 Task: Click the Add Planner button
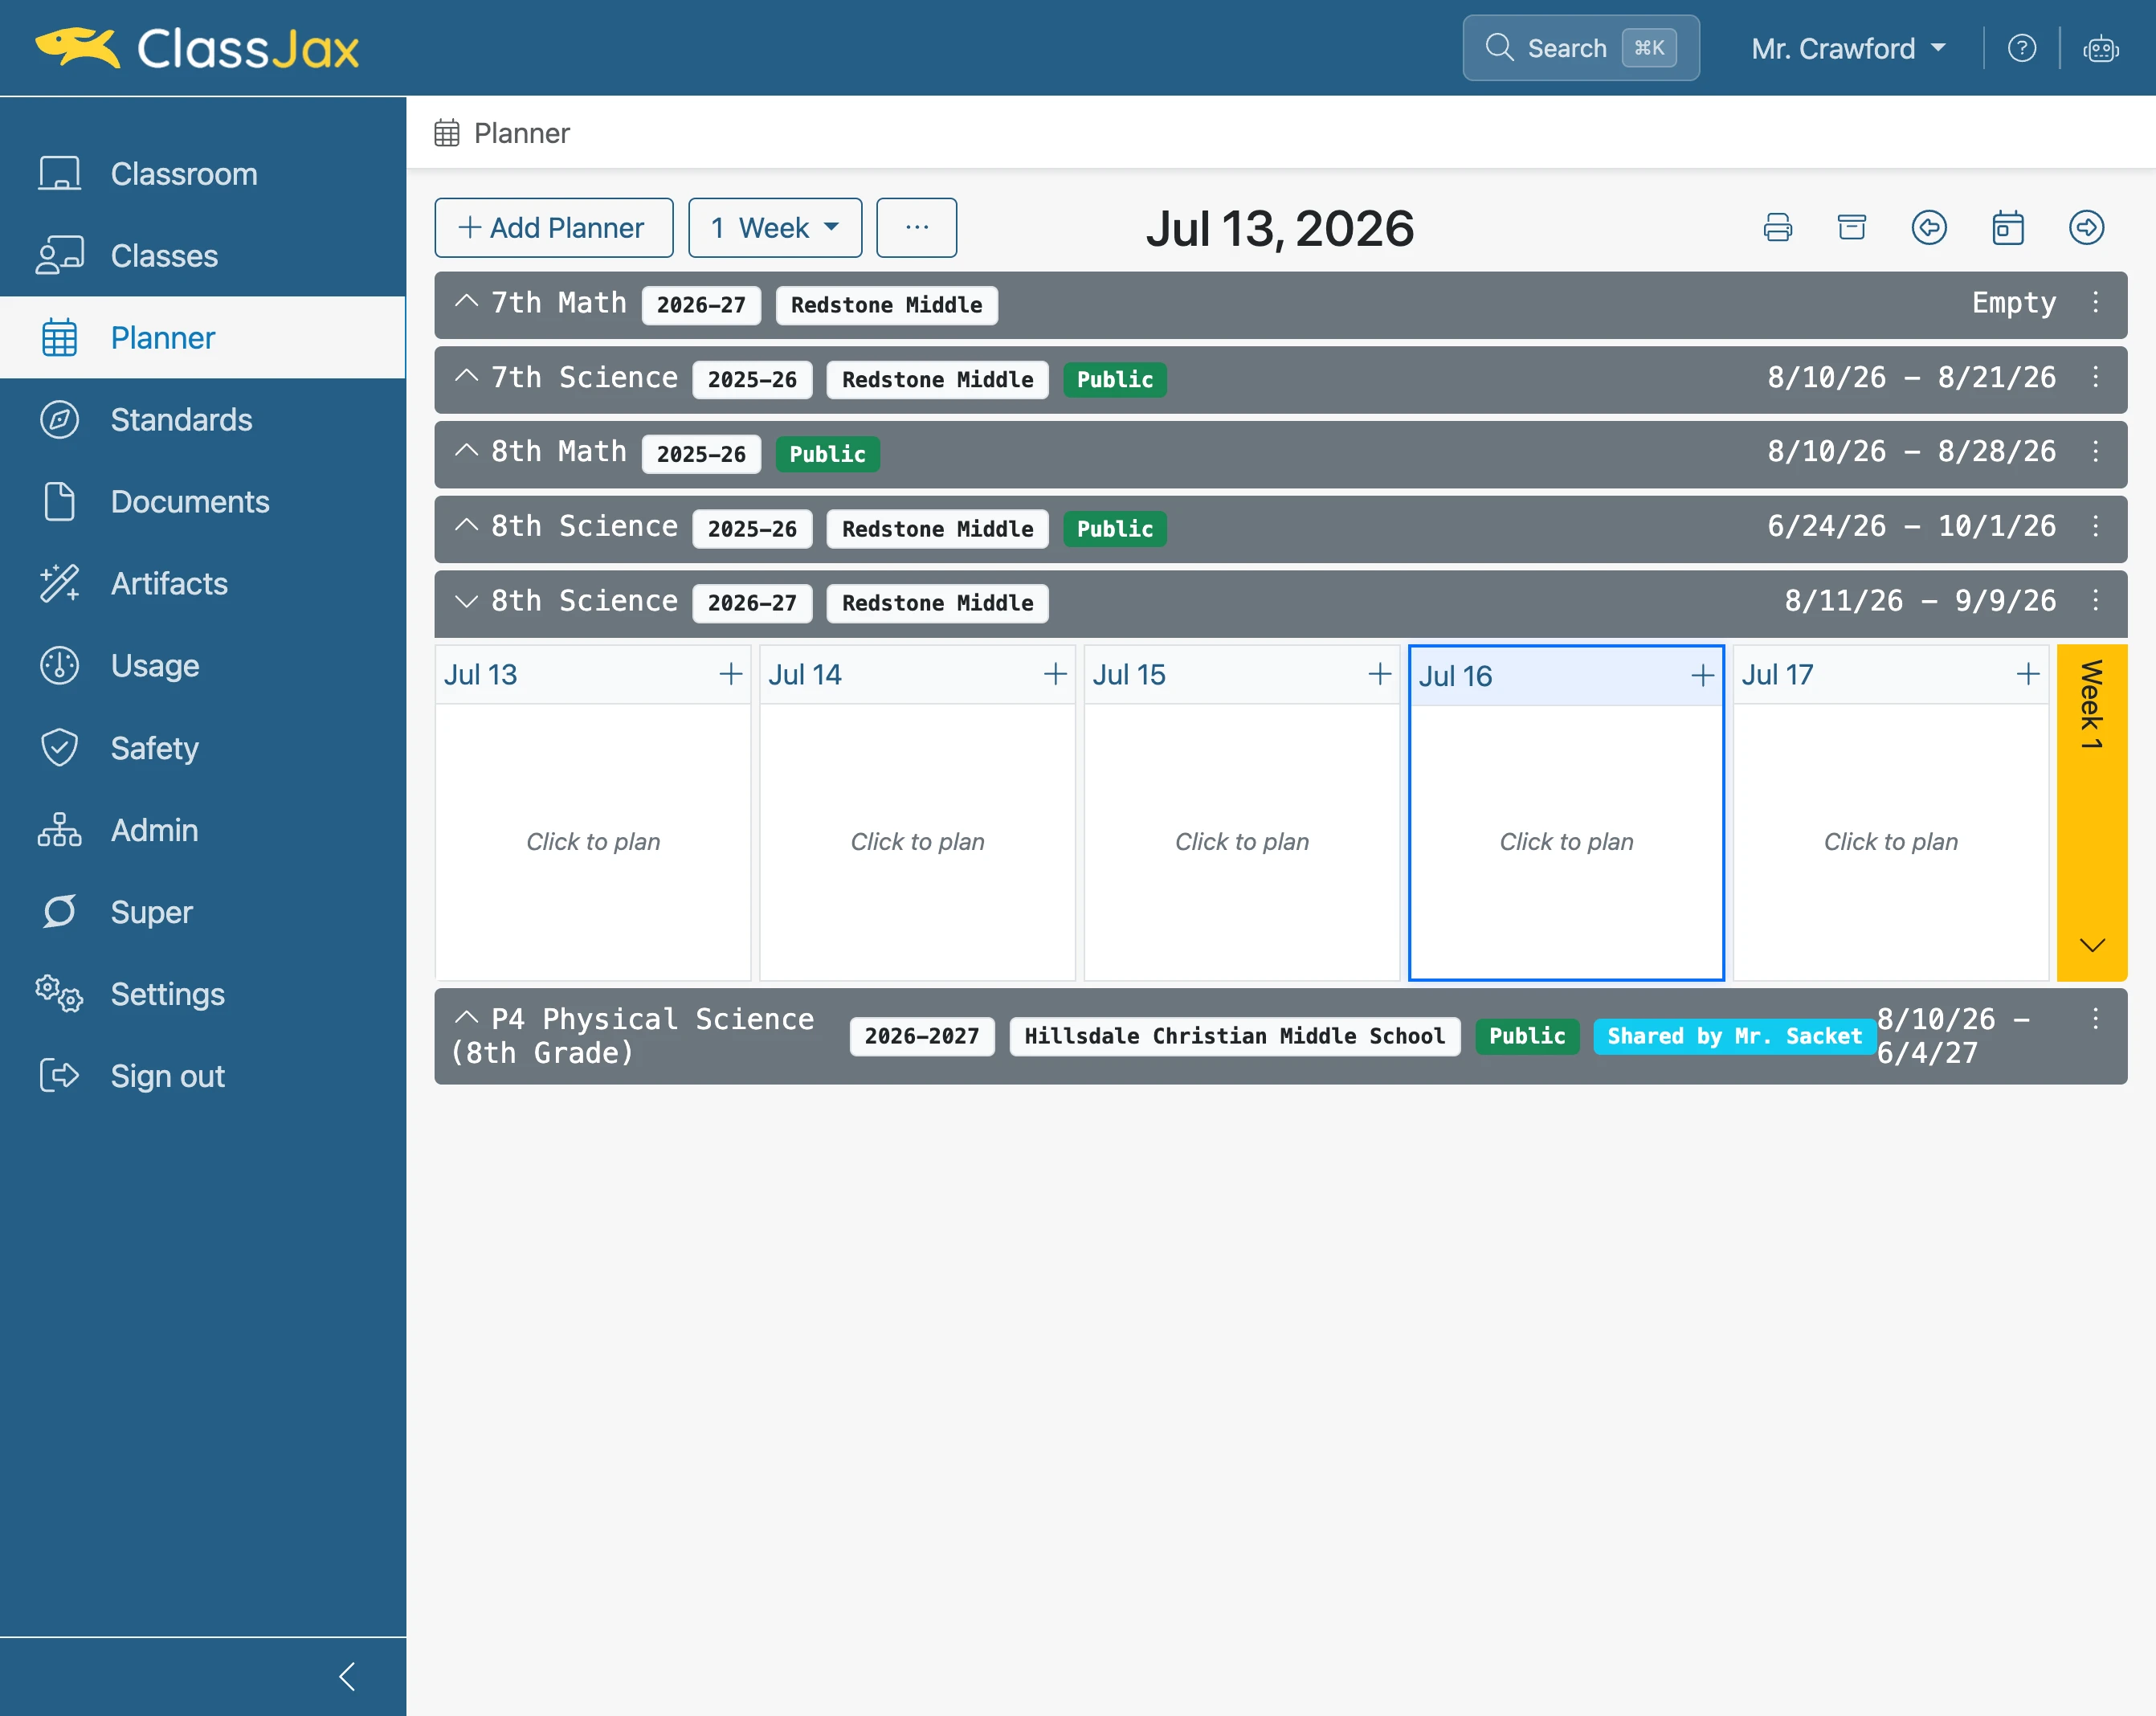[554, 228]
